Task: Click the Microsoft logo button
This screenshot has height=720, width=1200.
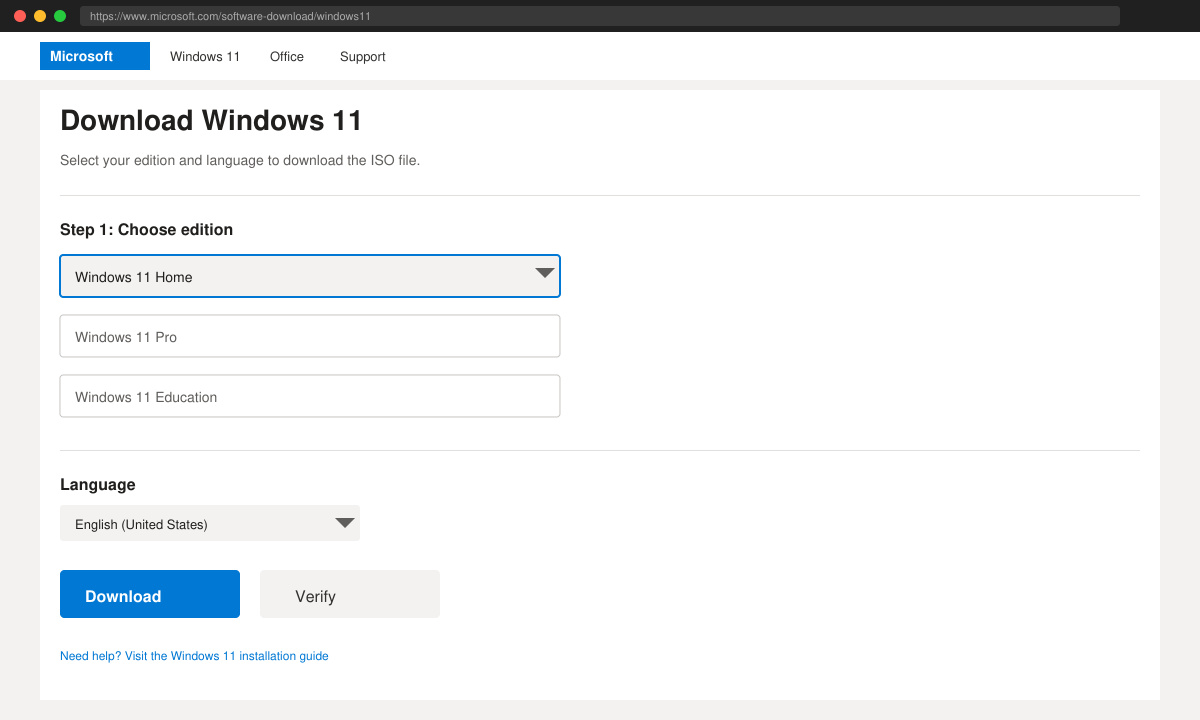Action: [x=95, y=56]
